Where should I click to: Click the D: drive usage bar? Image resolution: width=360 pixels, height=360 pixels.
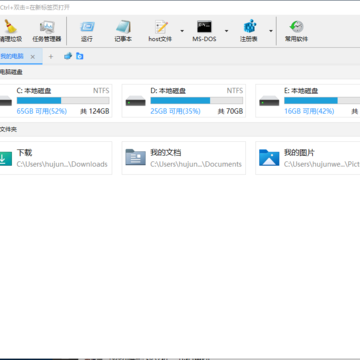click(197, 101)
